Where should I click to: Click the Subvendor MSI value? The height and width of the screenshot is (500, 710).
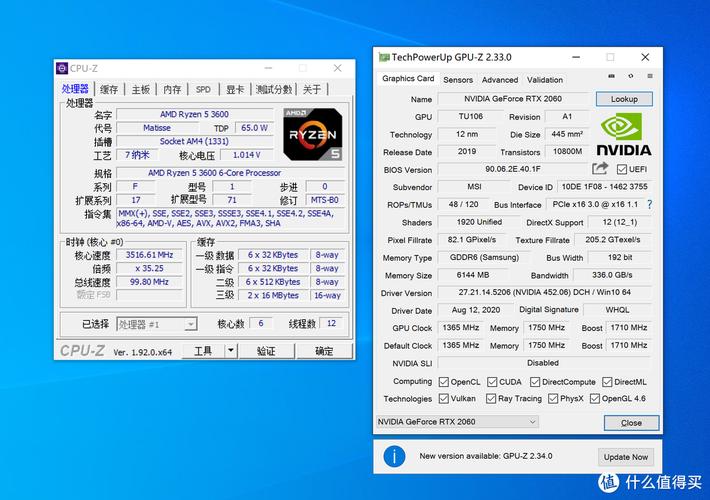474,187
